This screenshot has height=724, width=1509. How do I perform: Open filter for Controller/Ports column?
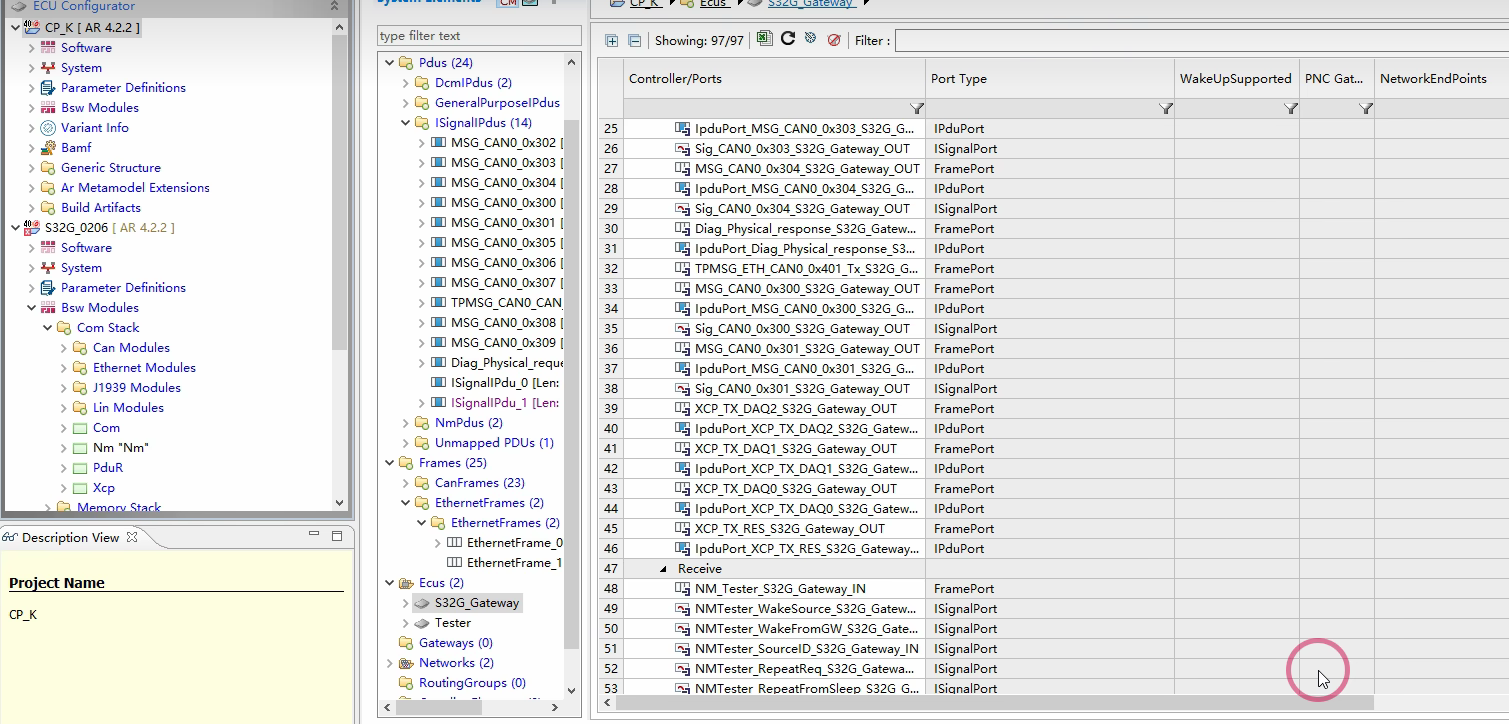point(916,108)
